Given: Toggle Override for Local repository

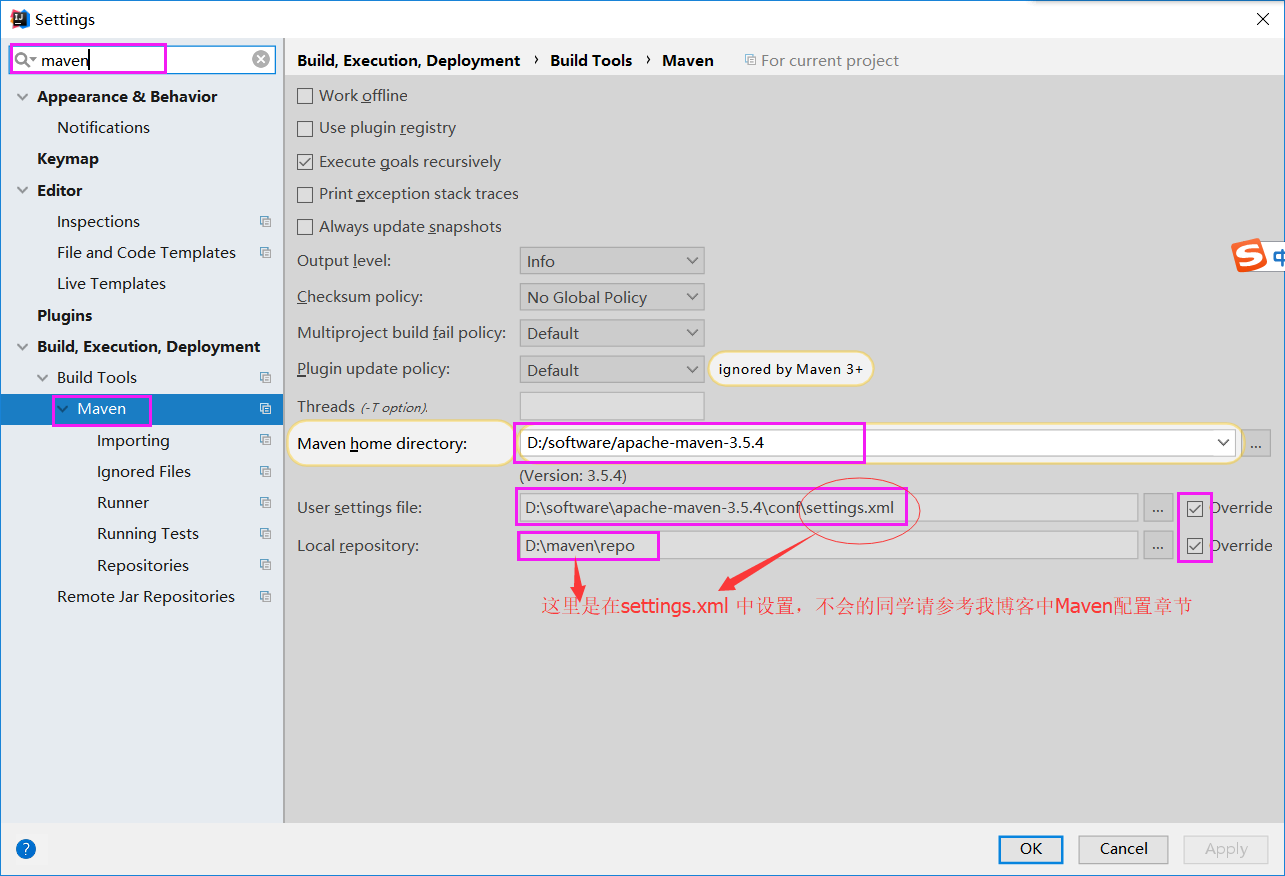Looking at the screenshot, I should pos(1195,546).
